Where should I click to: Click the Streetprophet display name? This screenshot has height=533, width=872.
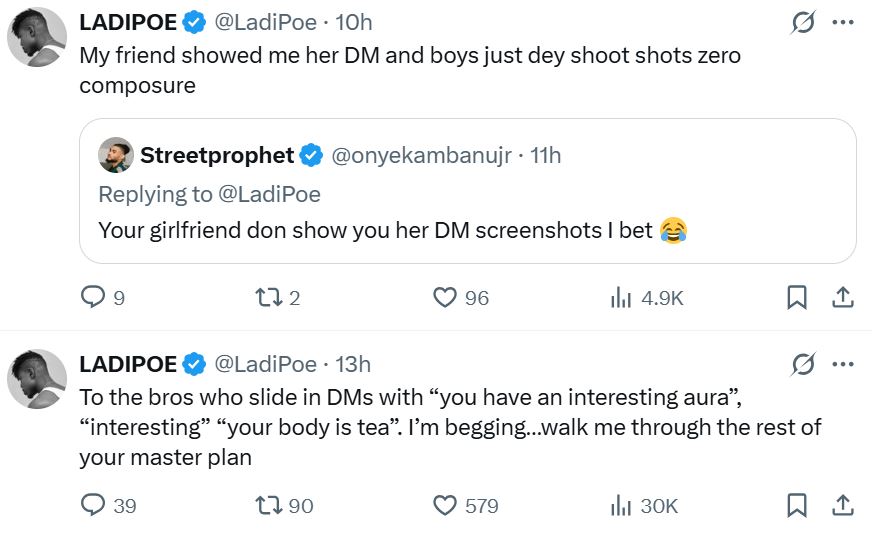pyautogui.click(x=217, y=155)
